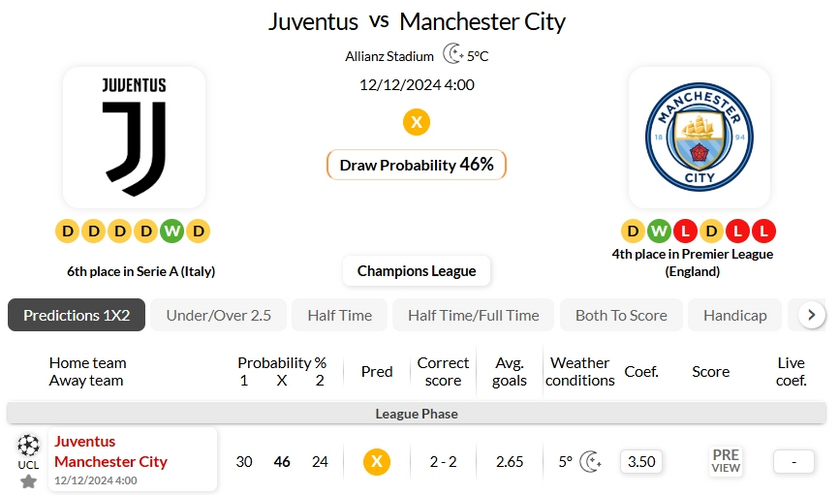840x495 pixels.
Task: Click the UCL ball icon in match row
Action: pos(28,445)
